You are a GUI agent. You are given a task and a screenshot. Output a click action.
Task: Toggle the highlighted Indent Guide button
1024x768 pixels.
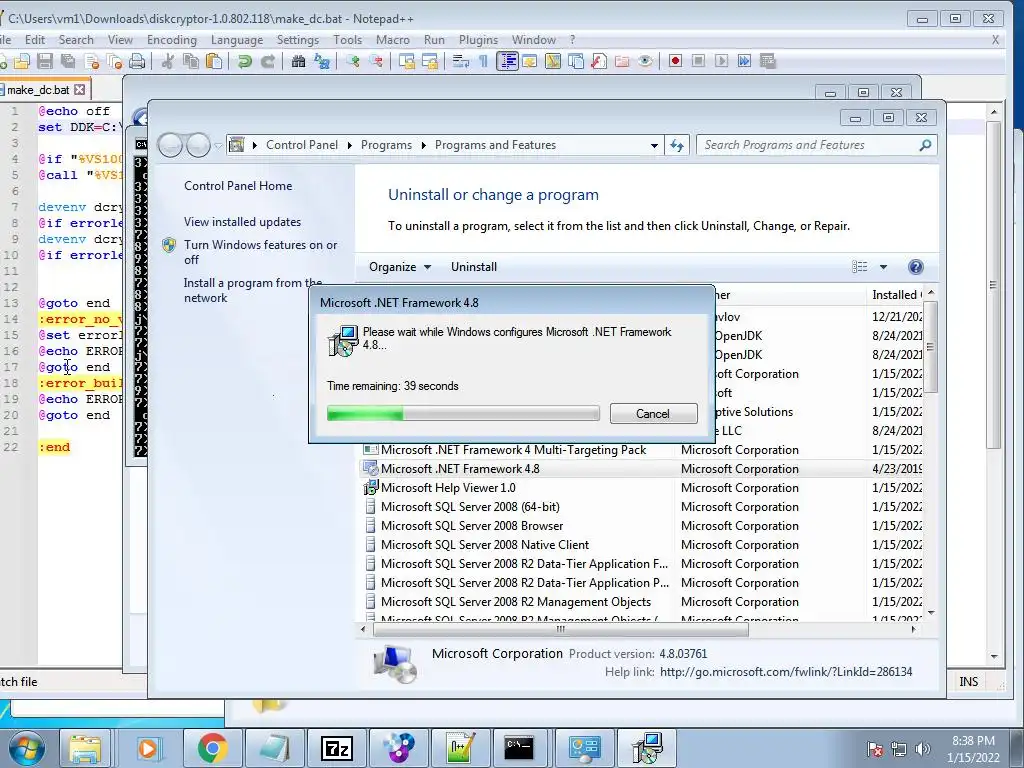click(x=507, y=61)
